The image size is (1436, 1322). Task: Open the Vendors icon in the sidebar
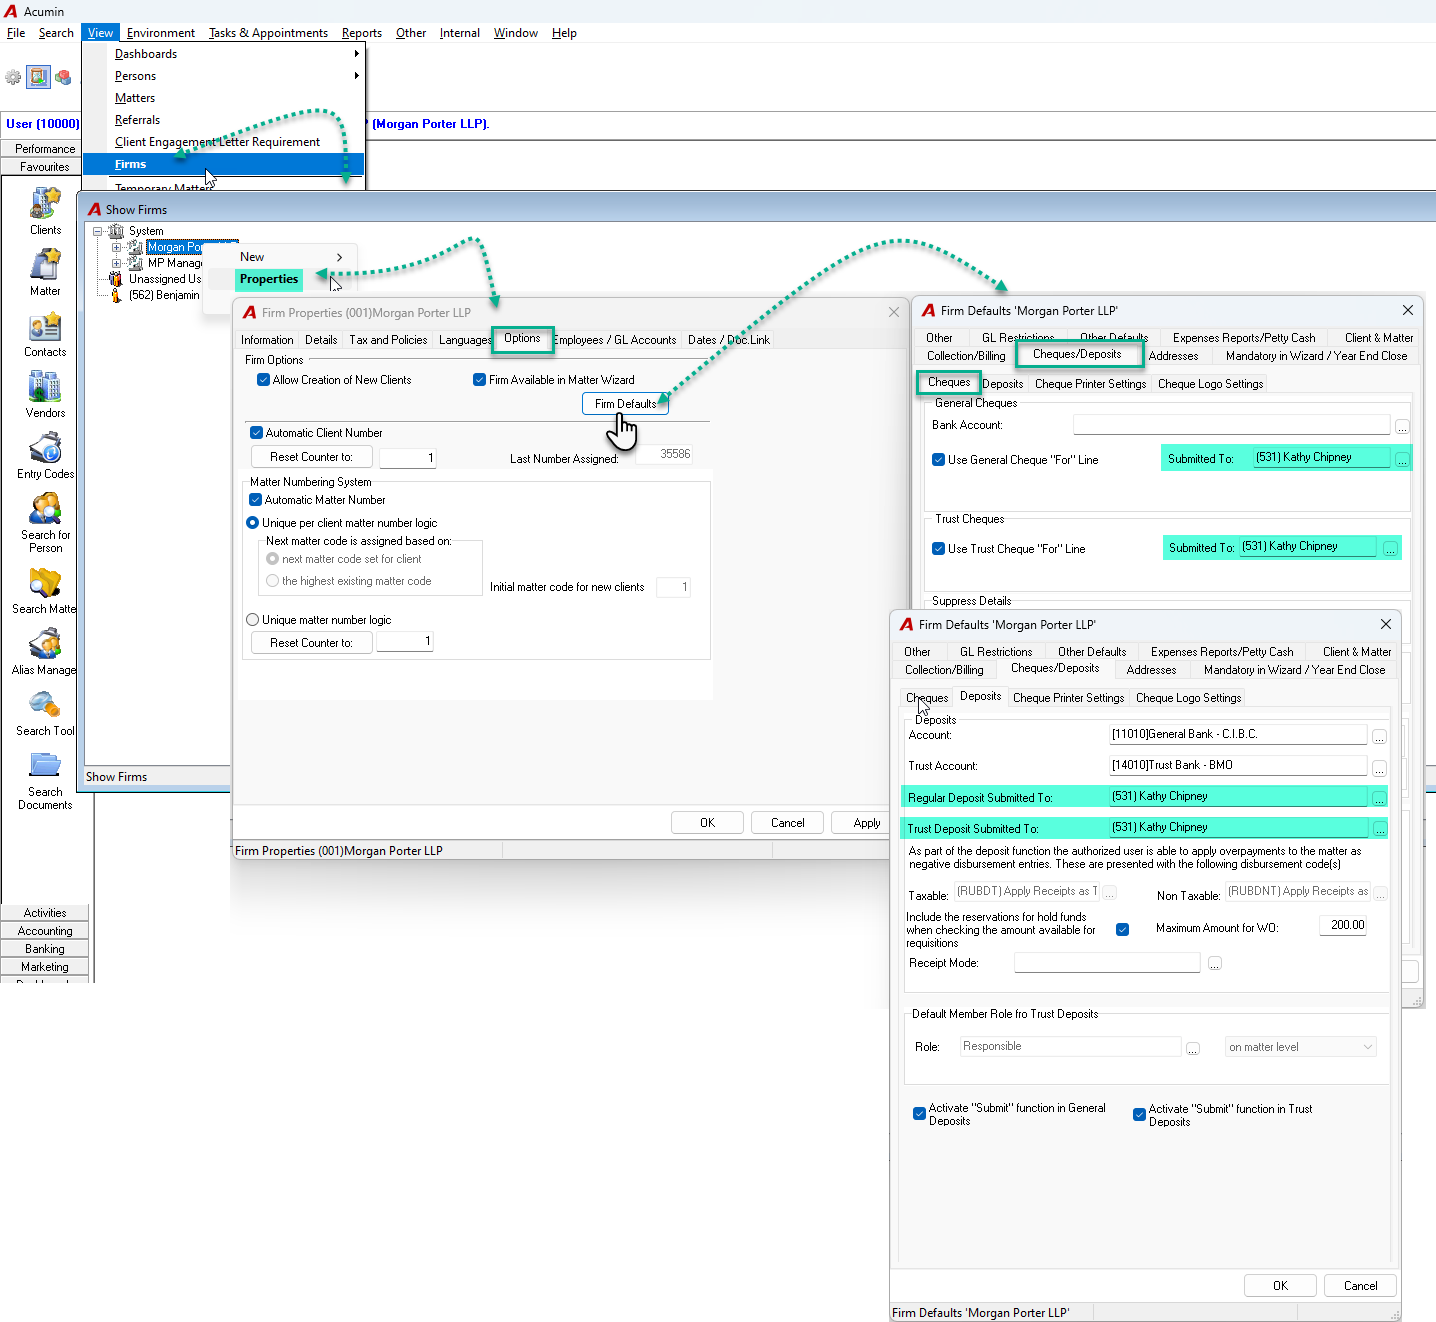(45, 387)
